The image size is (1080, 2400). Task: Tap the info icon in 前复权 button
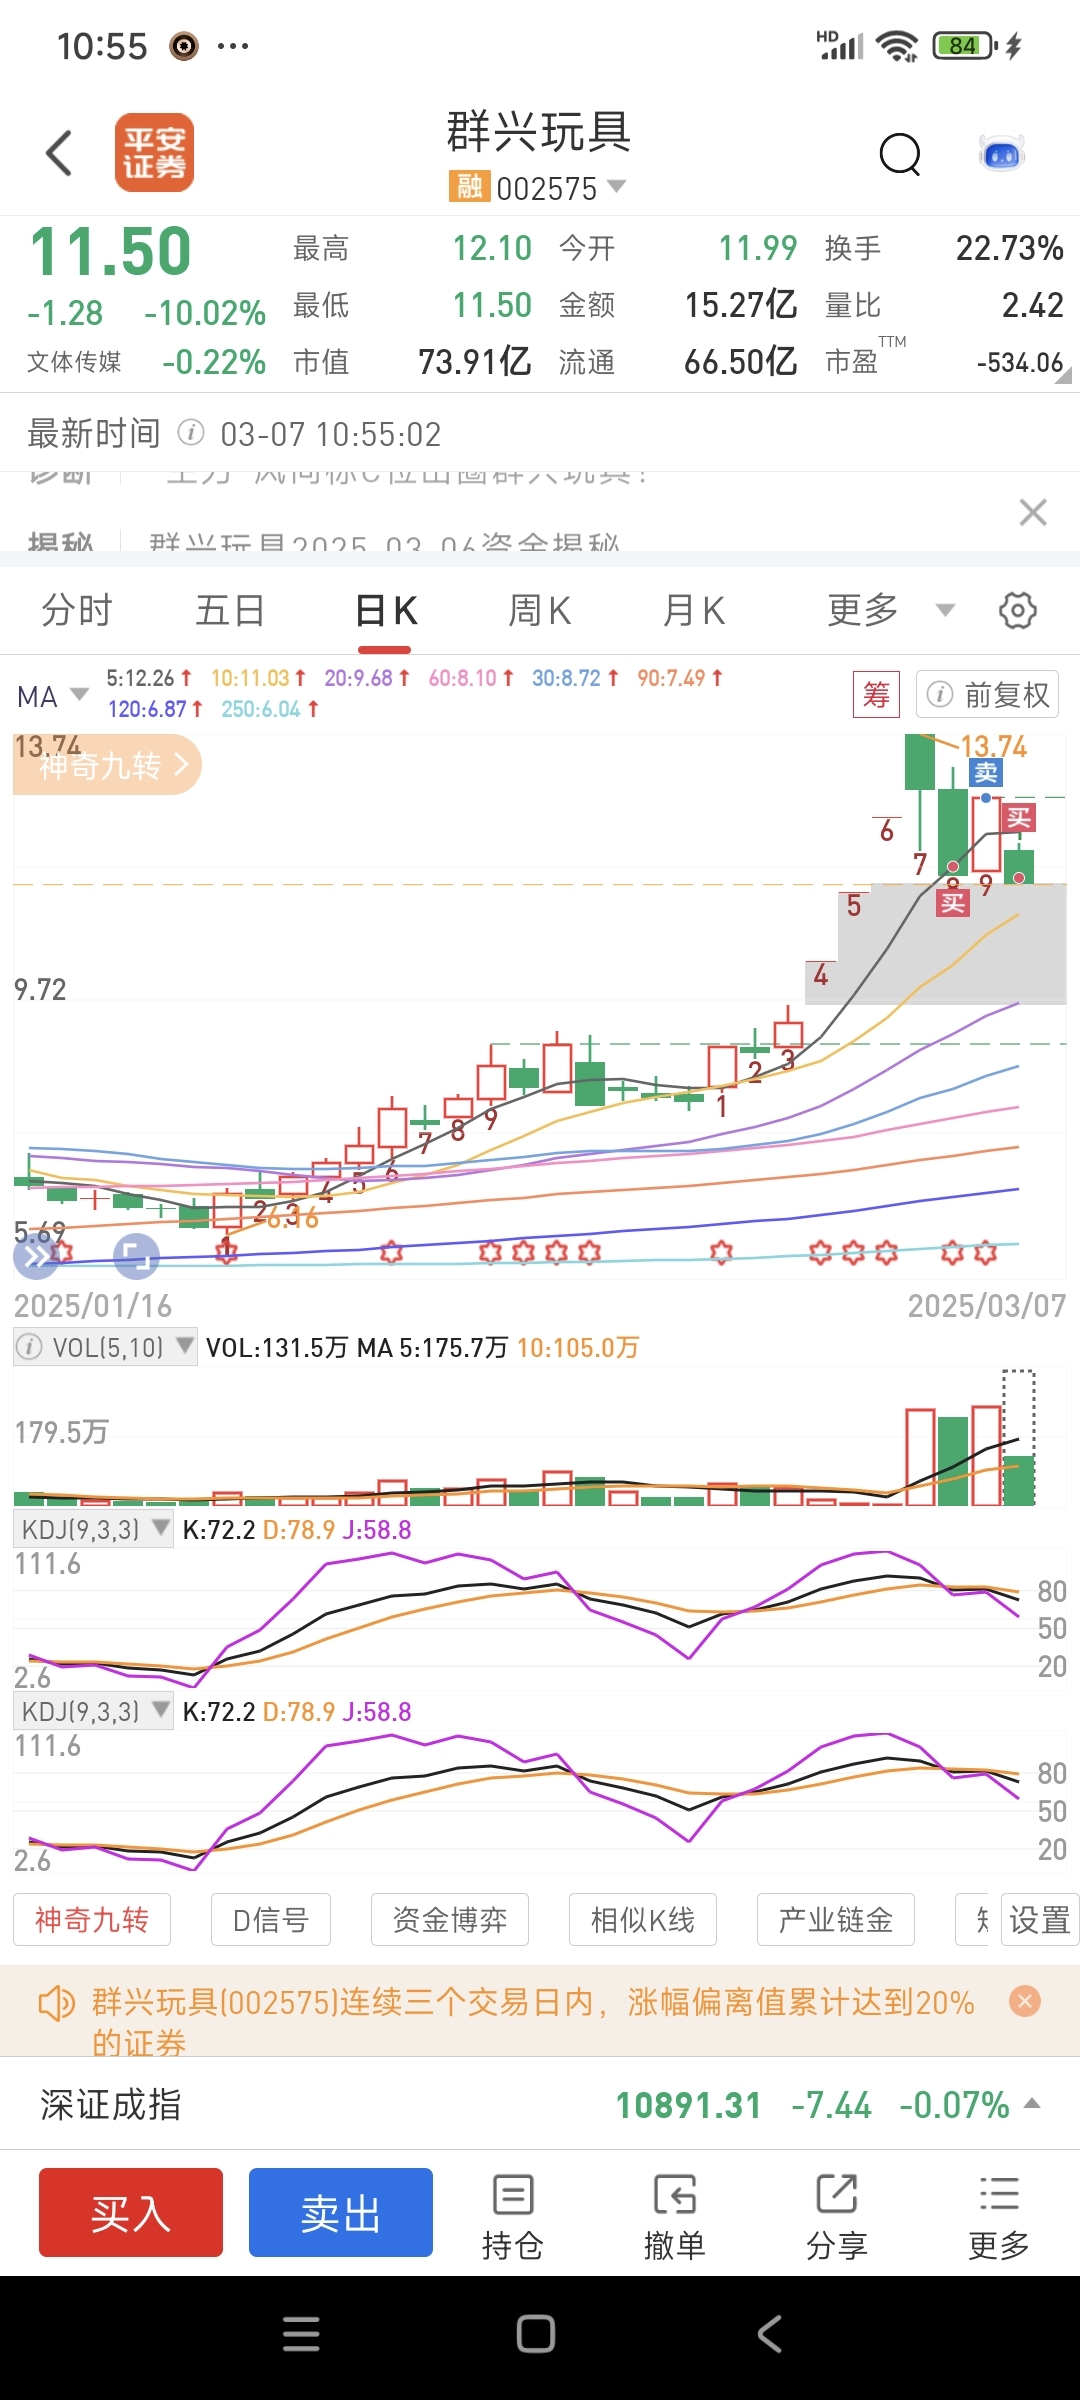point(940,694)
